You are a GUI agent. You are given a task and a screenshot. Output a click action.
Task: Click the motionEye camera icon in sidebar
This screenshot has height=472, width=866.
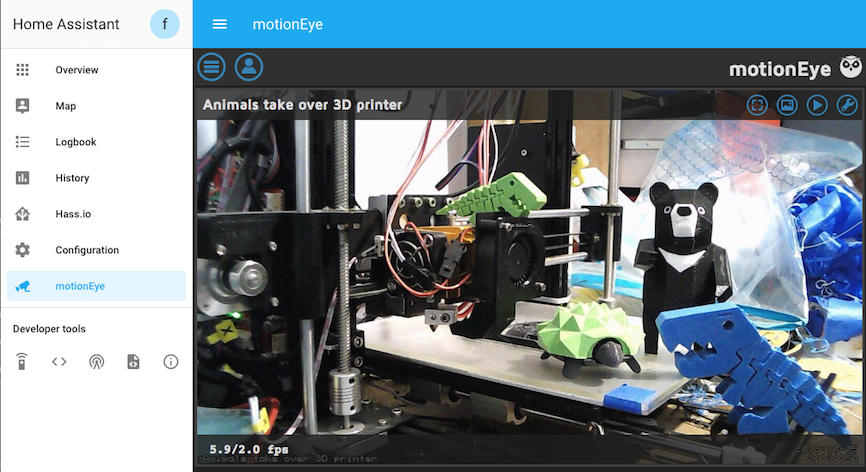pyautogui.click(x=23, y=286)
